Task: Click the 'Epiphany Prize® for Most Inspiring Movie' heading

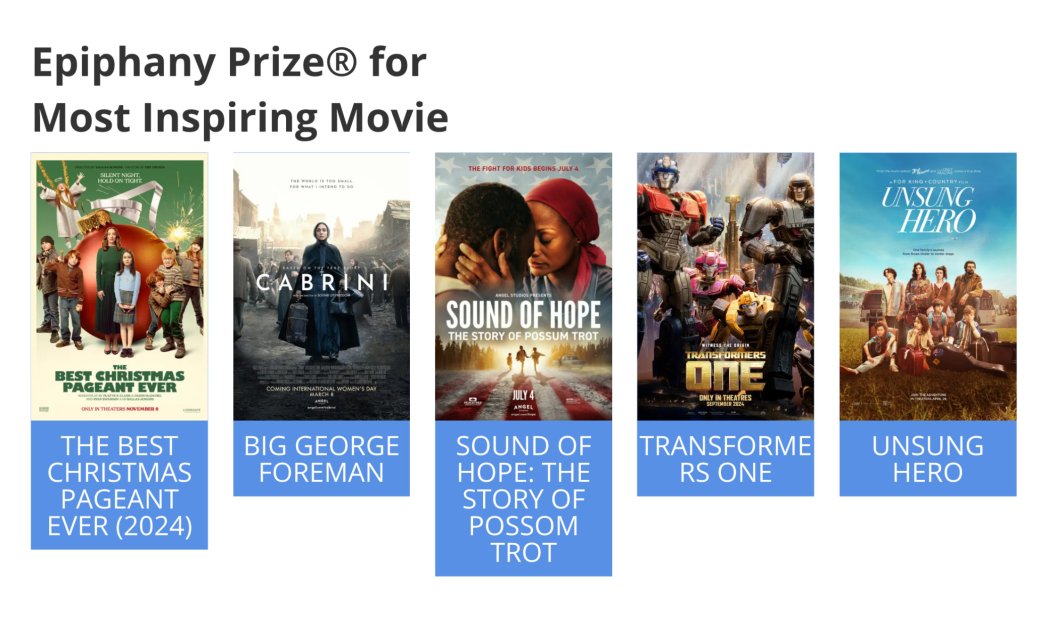Action: point(240,90)
